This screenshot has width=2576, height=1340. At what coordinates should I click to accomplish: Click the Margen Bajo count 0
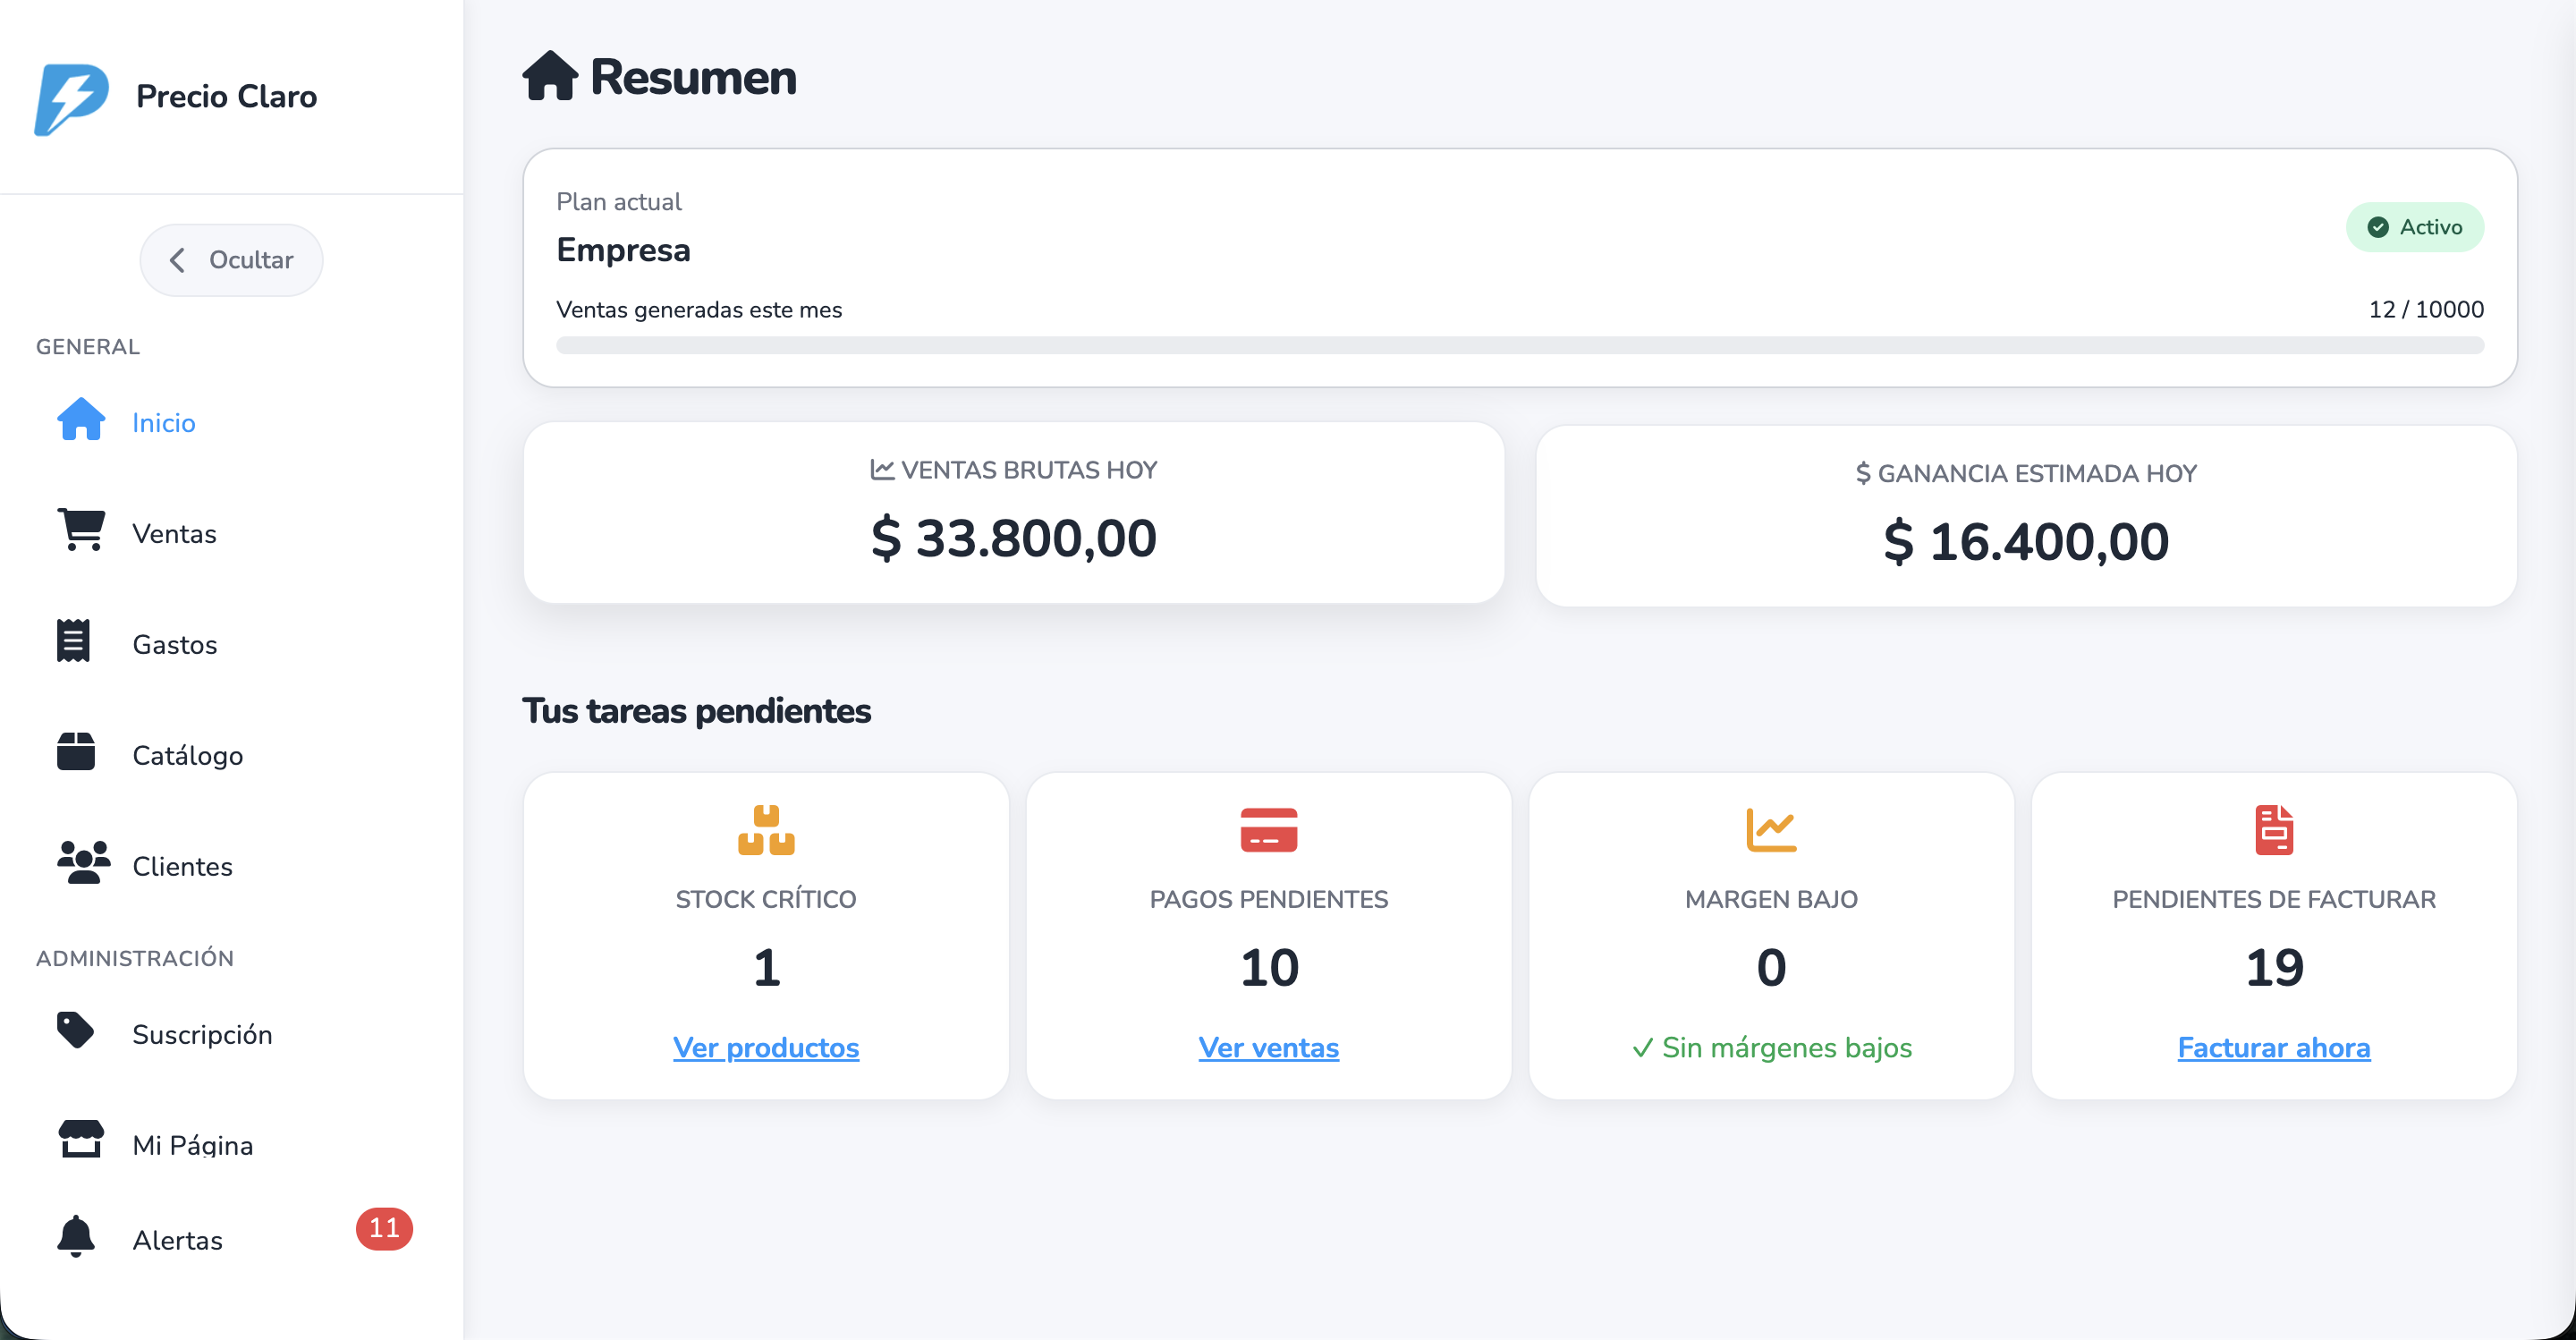pos(1771,967)
